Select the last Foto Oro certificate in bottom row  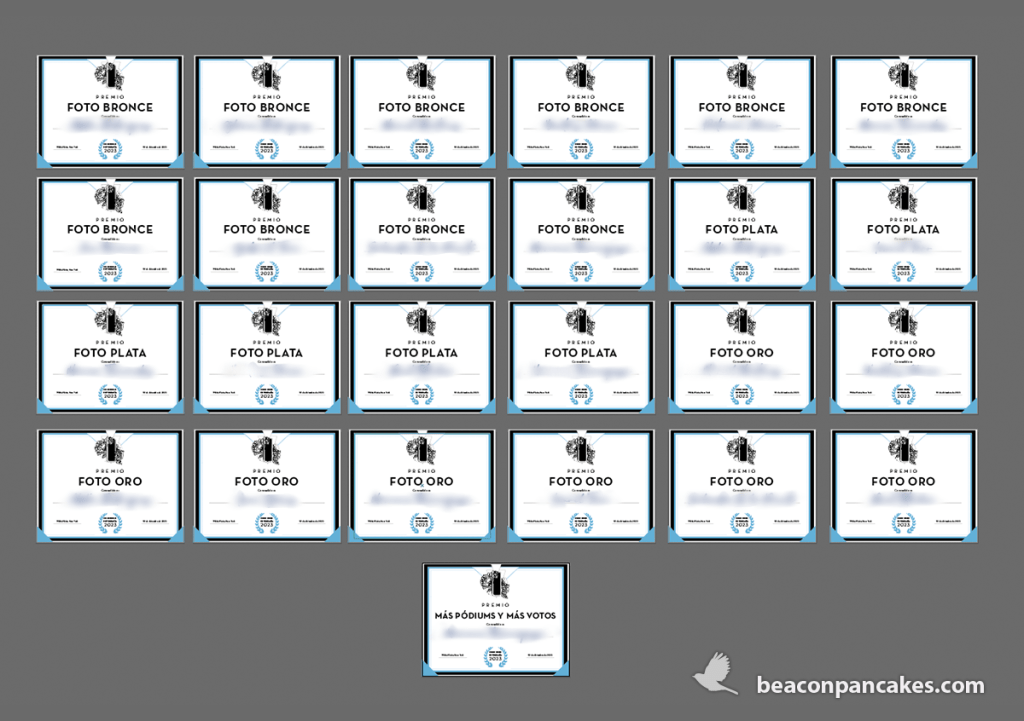(903, 486)
